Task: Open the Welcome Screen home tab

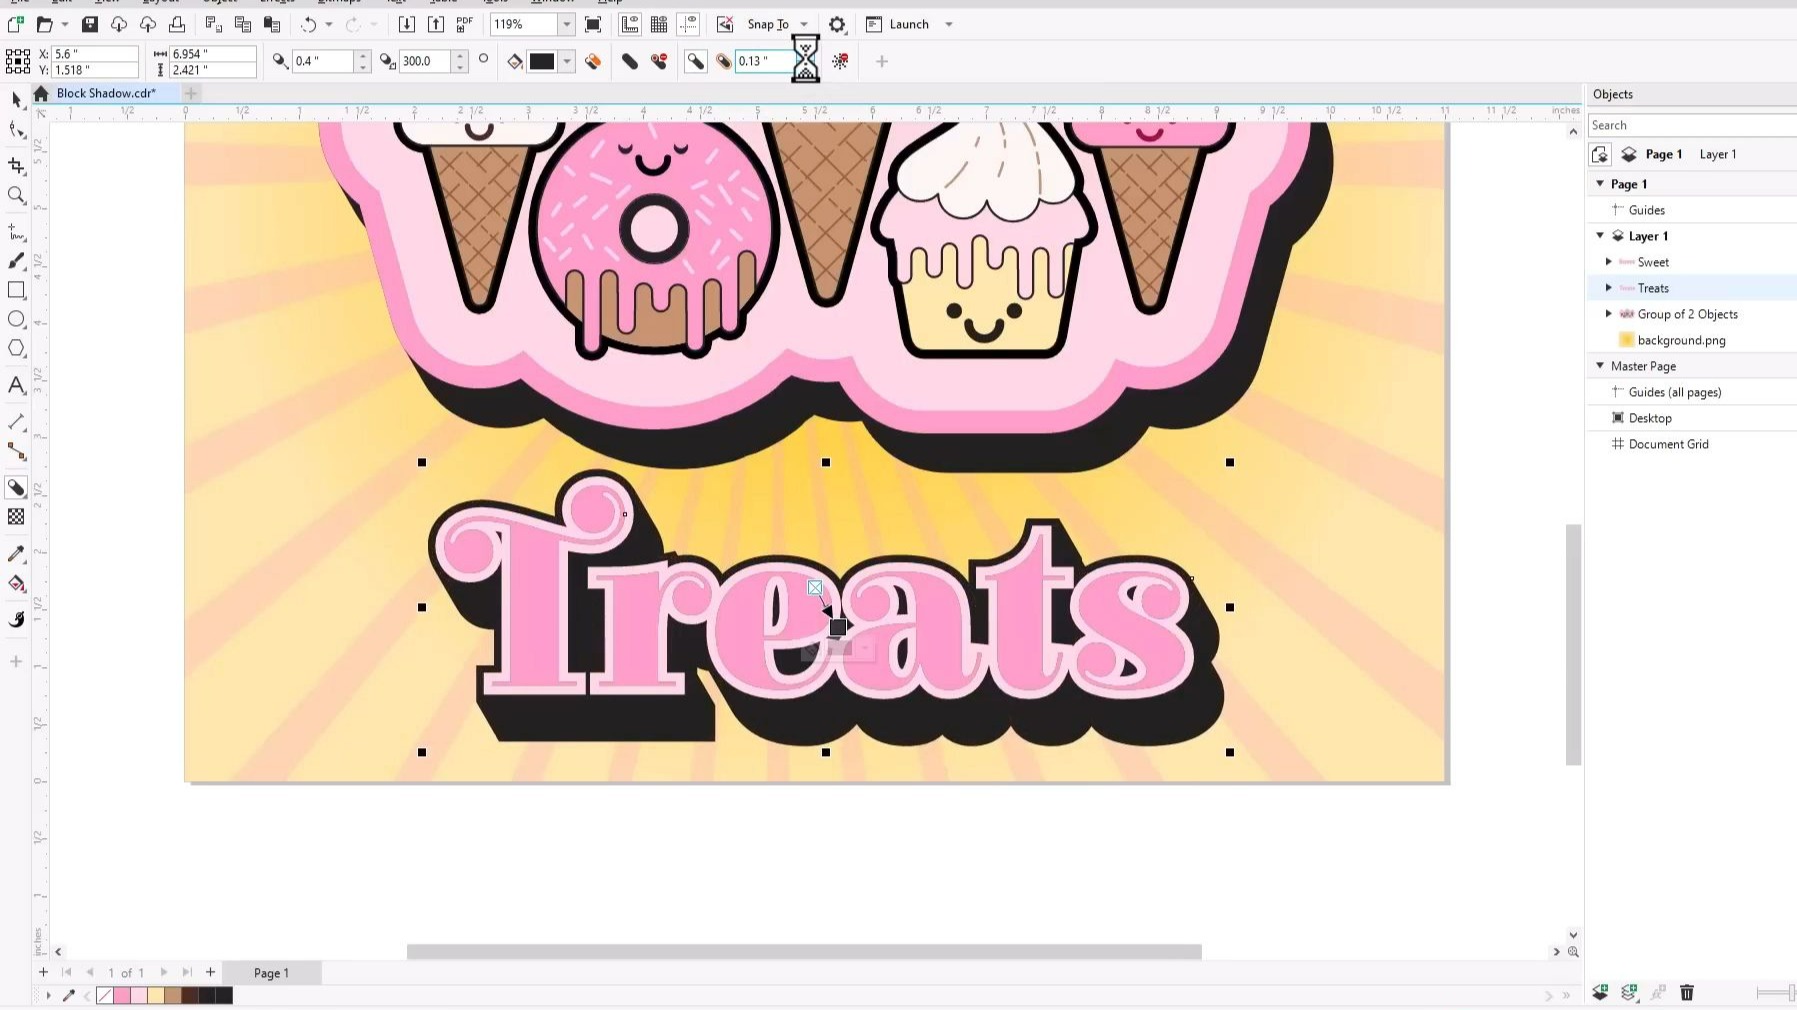Action: [x=41, y=93]
